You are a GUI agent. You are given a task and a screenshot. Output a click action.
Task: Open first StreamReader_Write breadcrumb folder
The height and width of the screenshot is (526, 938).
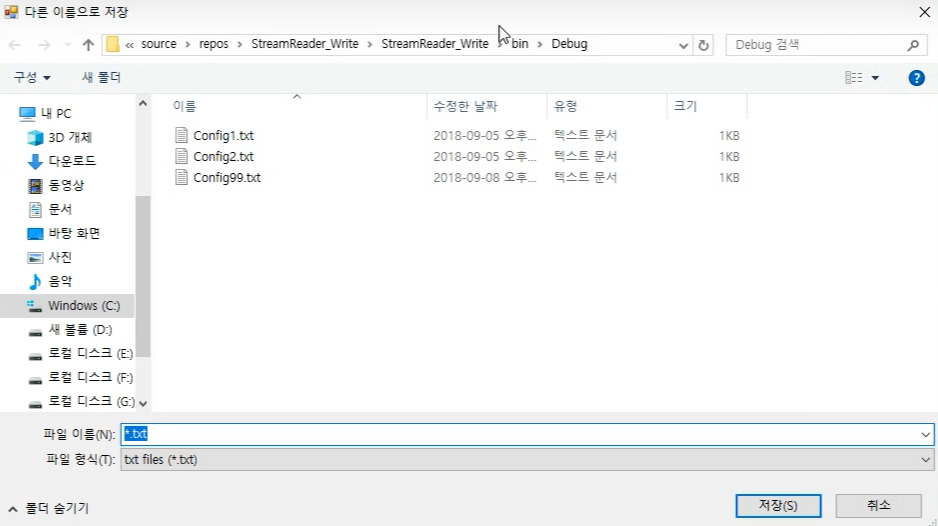pyautogui.click(x=304, y=44)
